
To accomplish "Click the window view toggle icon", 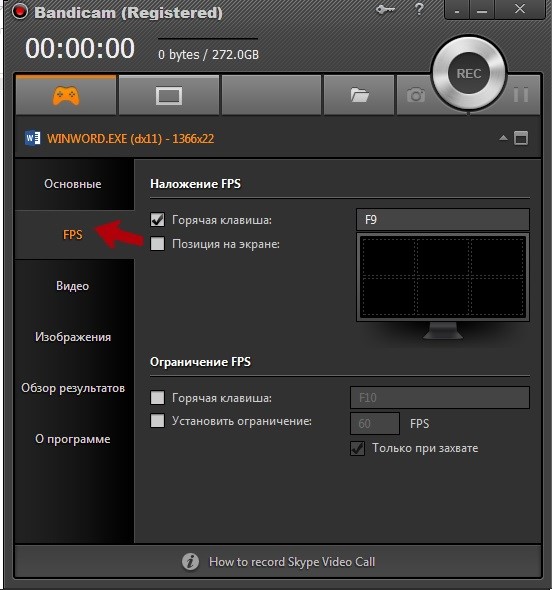I will point(521,138).
